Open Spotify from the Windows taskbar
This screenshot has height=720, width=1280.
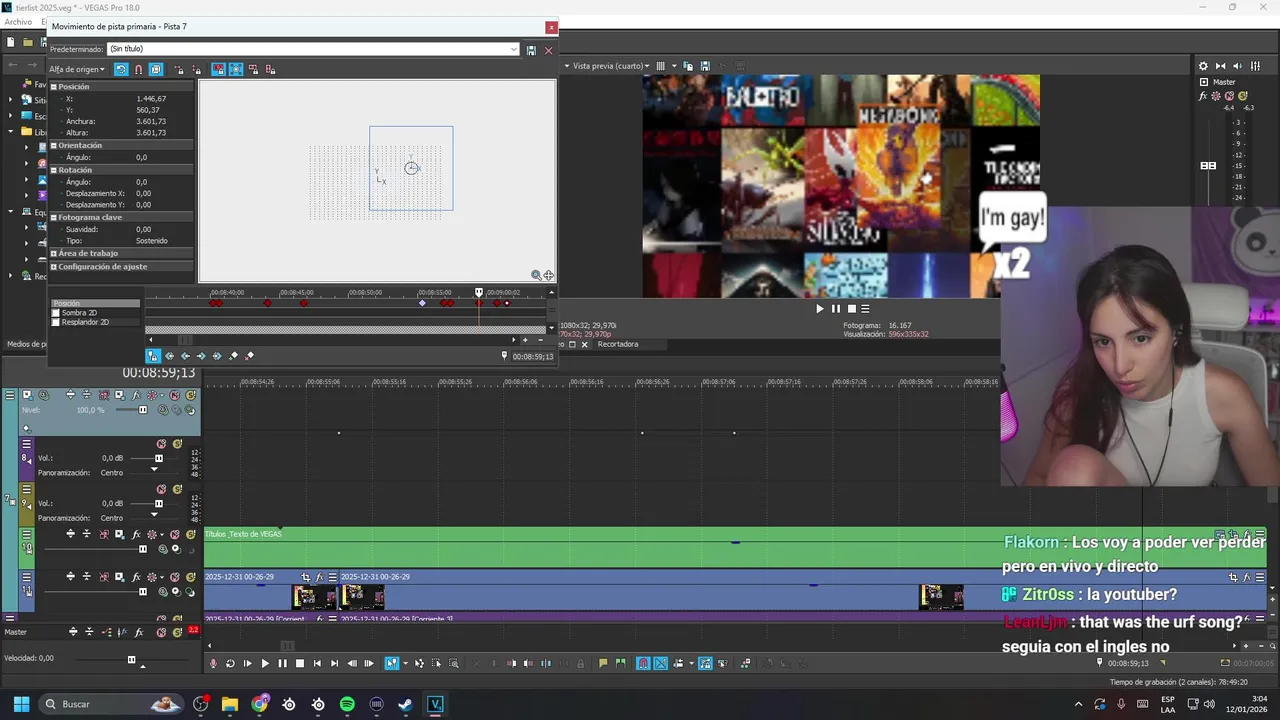[347, 704]
